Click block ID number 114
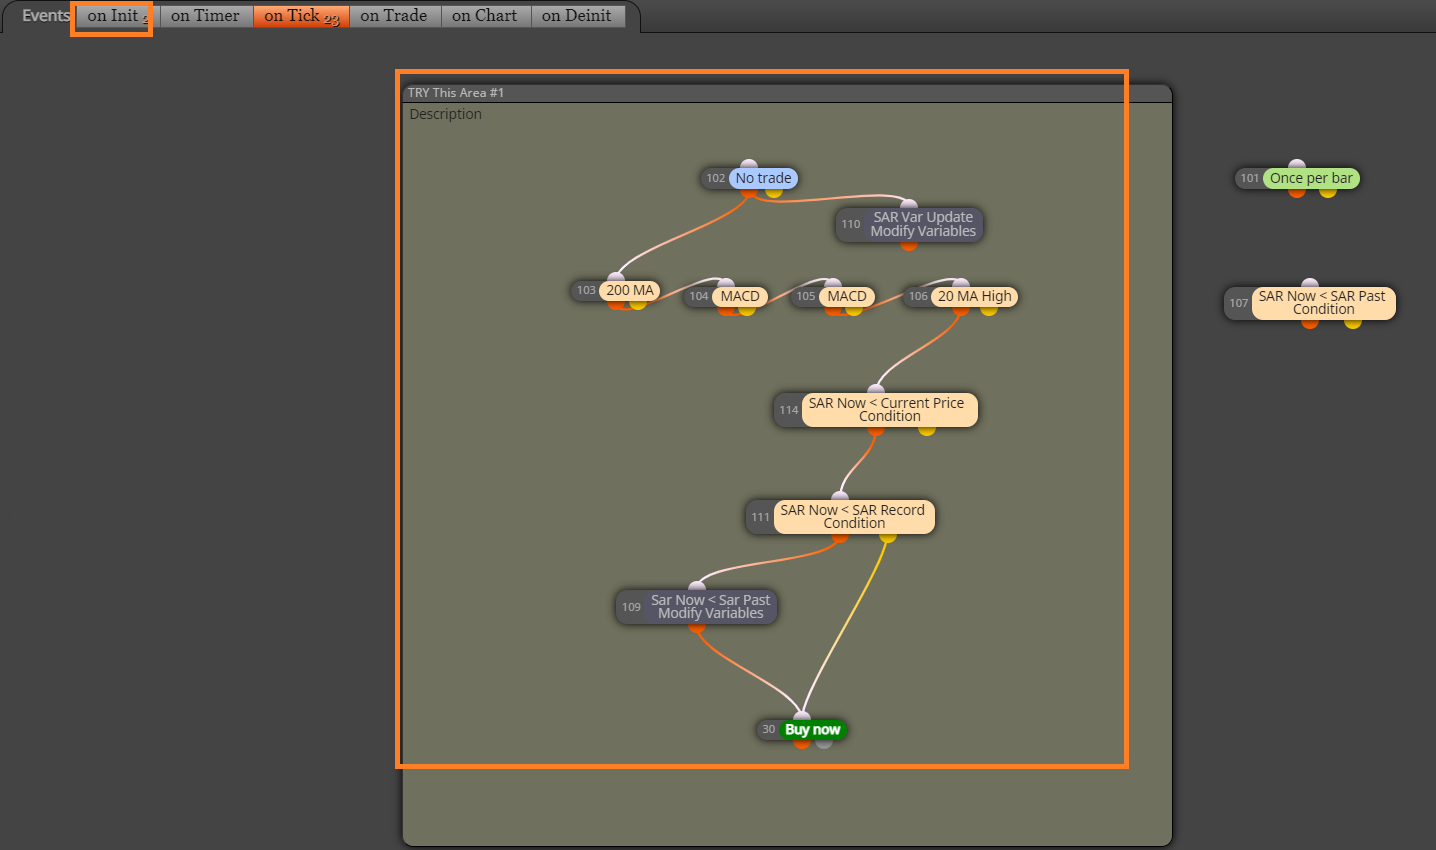1436x850 pixels. (789, 410)
